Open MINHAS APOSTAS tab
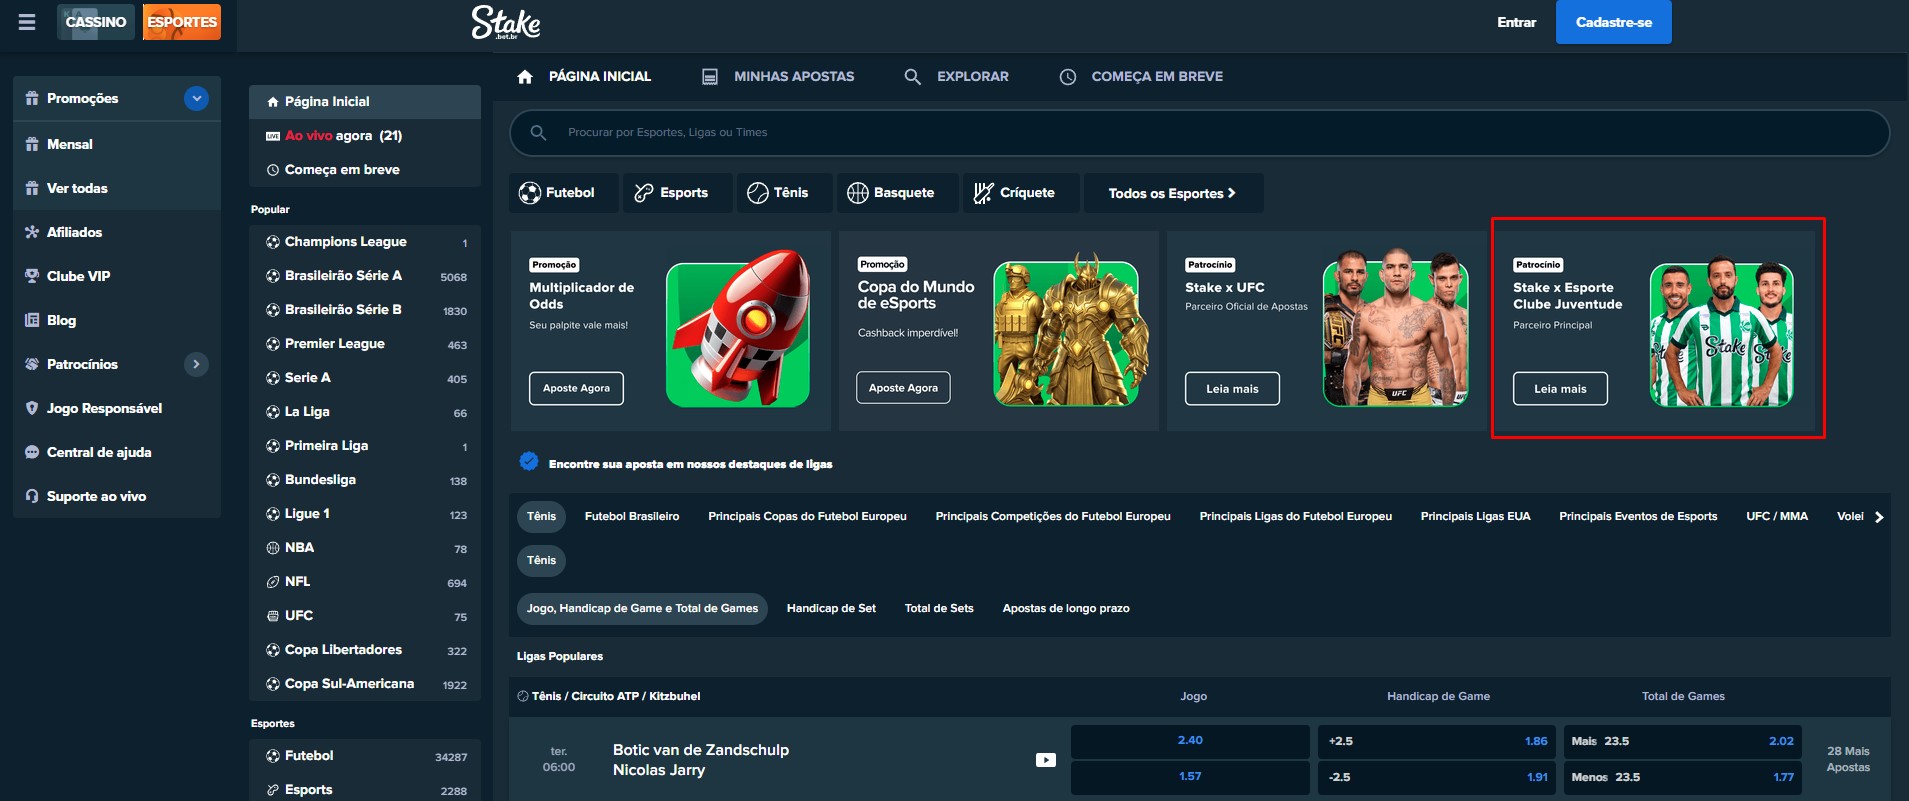 (779, 77)
